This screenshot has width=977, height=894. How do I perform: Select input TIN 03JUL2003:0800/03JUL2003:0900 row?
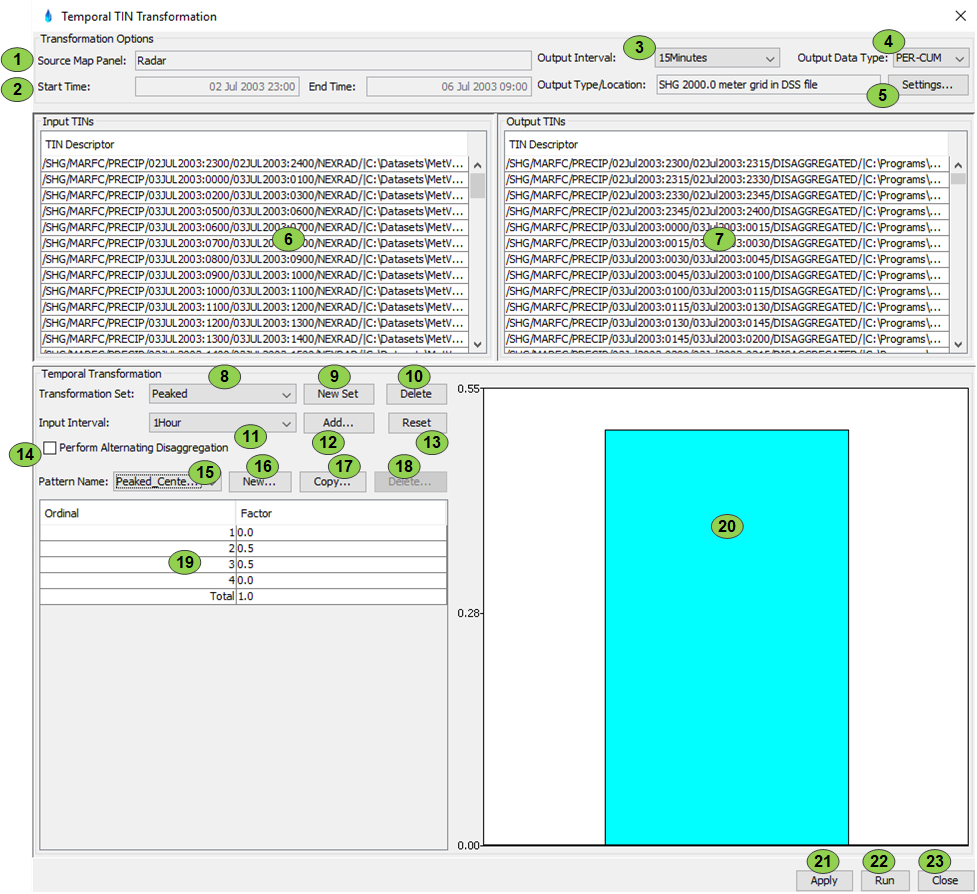(254, 259)
